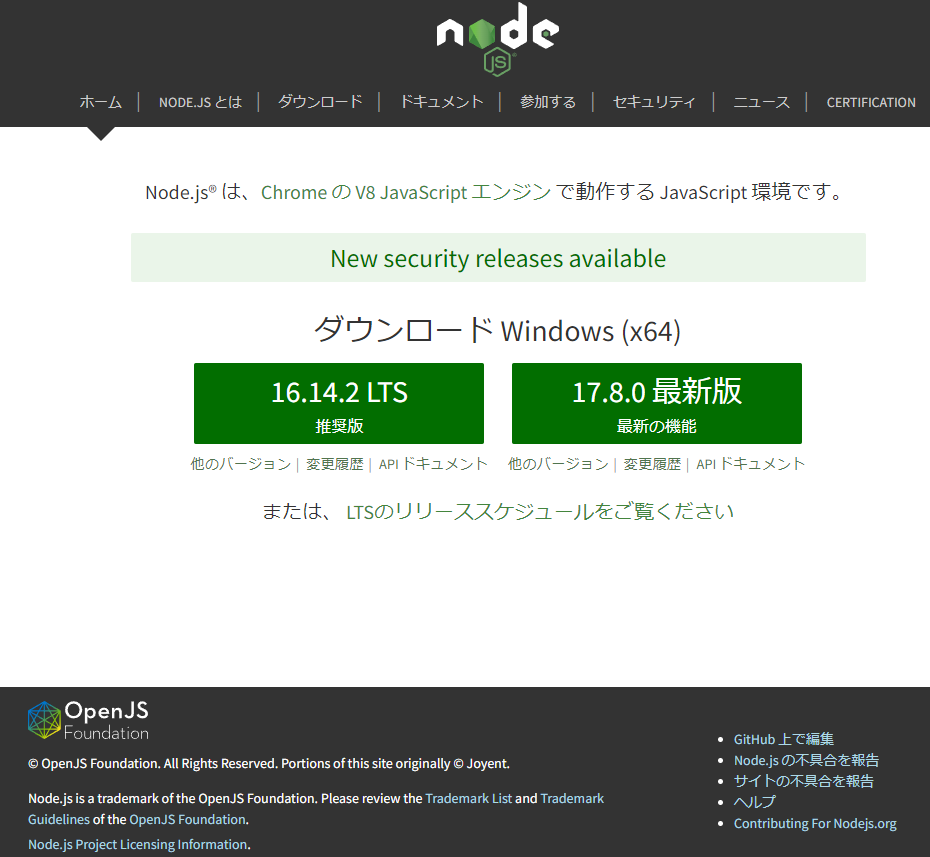Open the Trademark Guidelines link
Viewport: 930px width, 857px height.
(572, 798)
